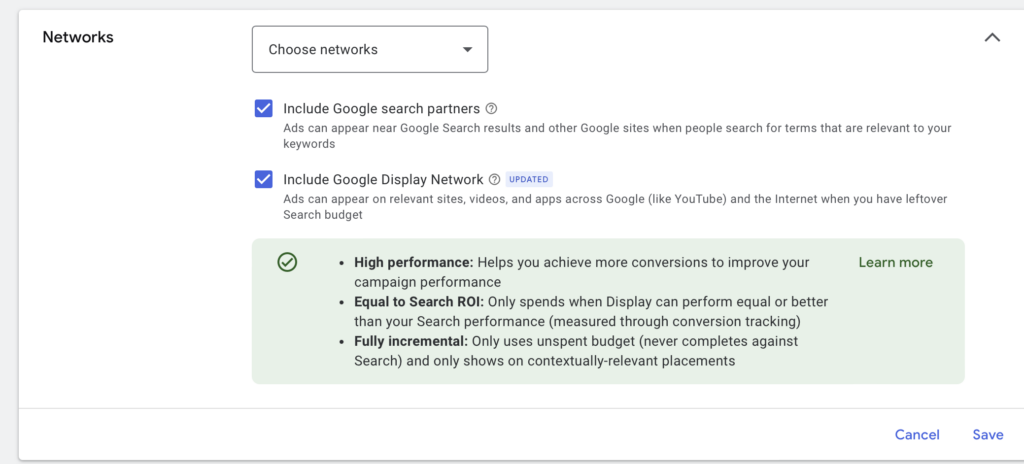This screenshot has height=464, width=1024.
Task: Follow the Learn more link
Action: [x=895, y=262]
